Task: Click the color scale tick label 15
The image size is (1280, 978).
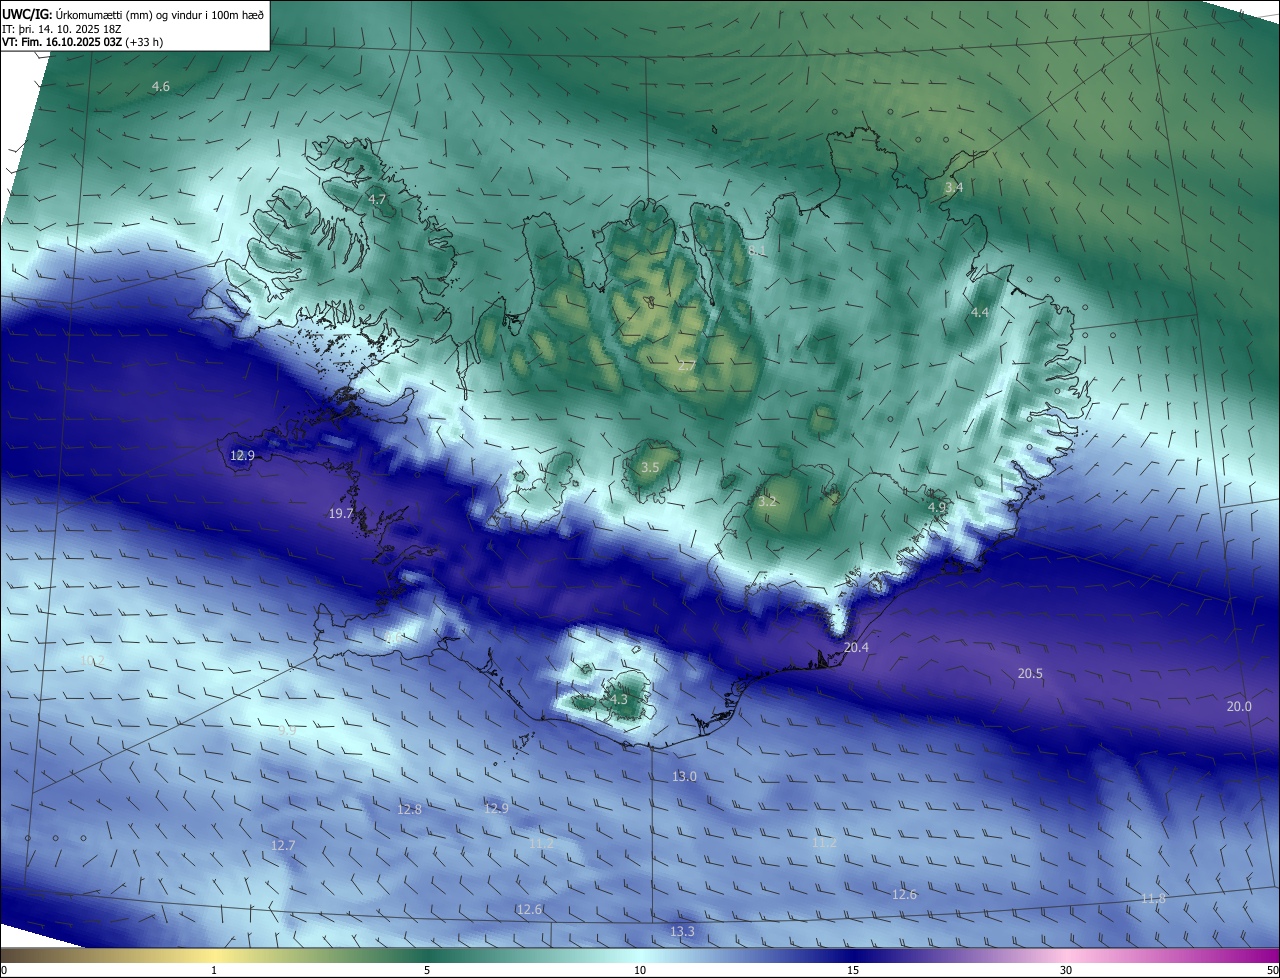Action: click(x=853, y=970)
